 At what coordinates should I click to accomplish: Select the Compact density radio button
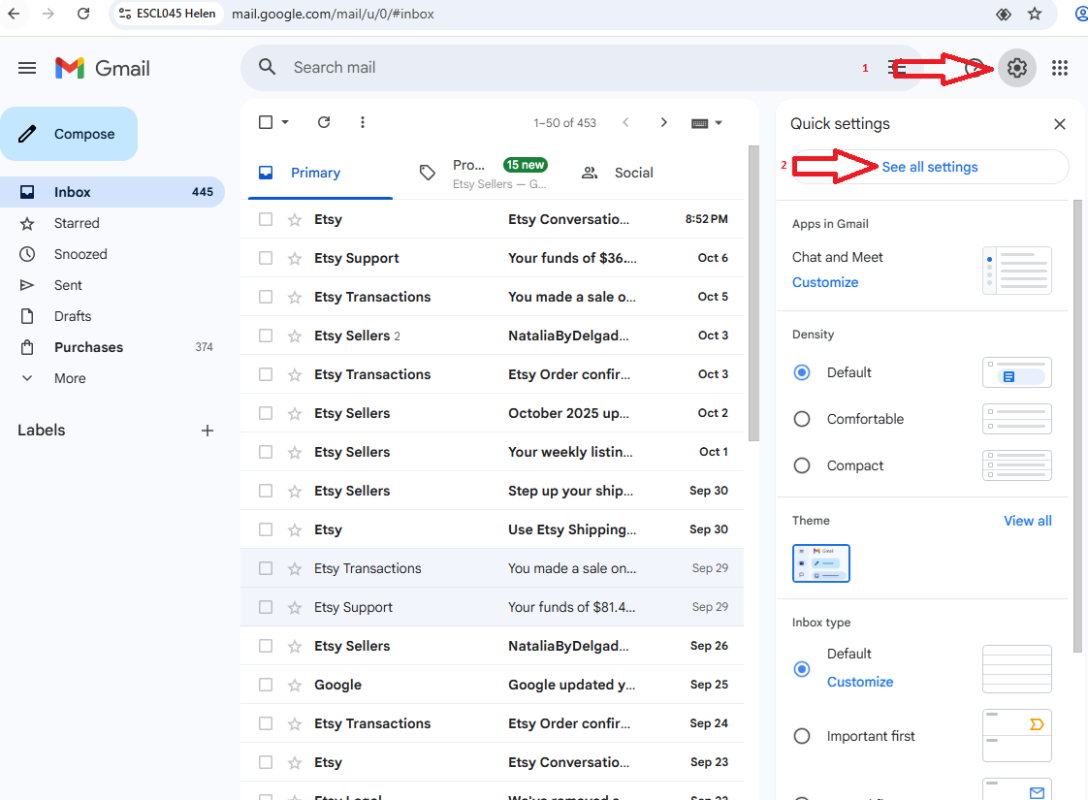pyautogui.click(x=801, y=466)
